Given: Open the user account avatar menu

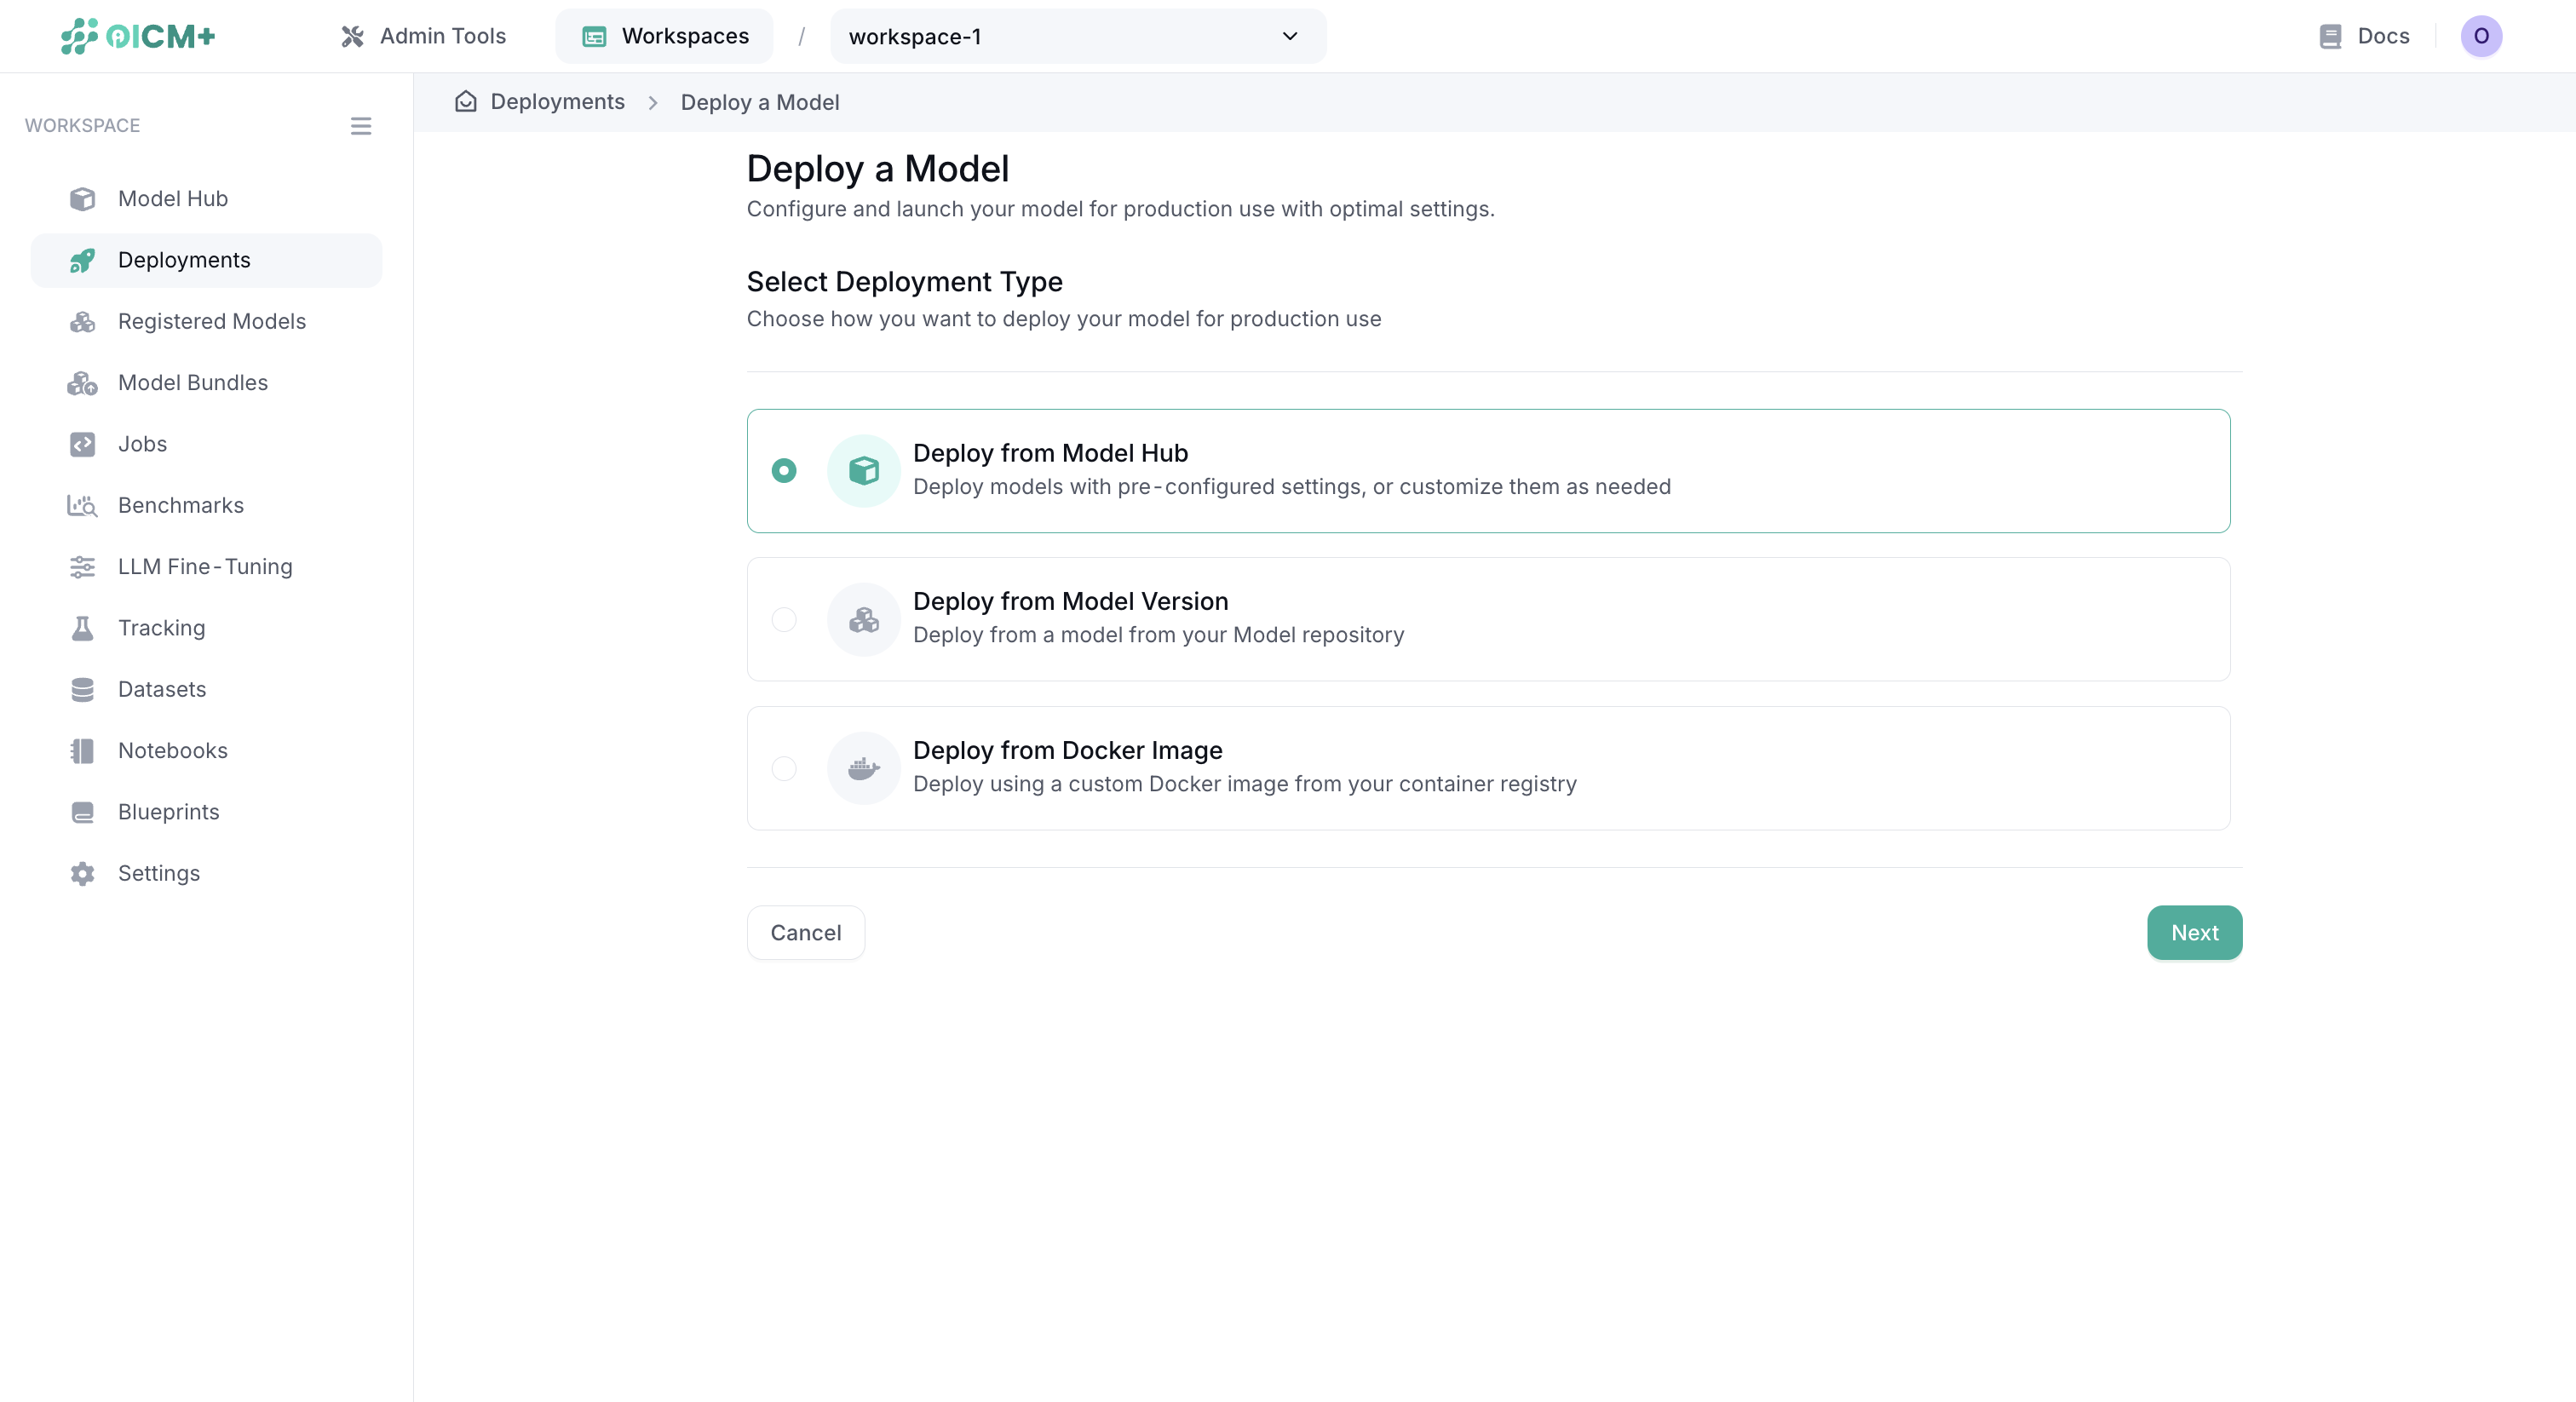Looking at the screenshot, I should click(2482, 36).
